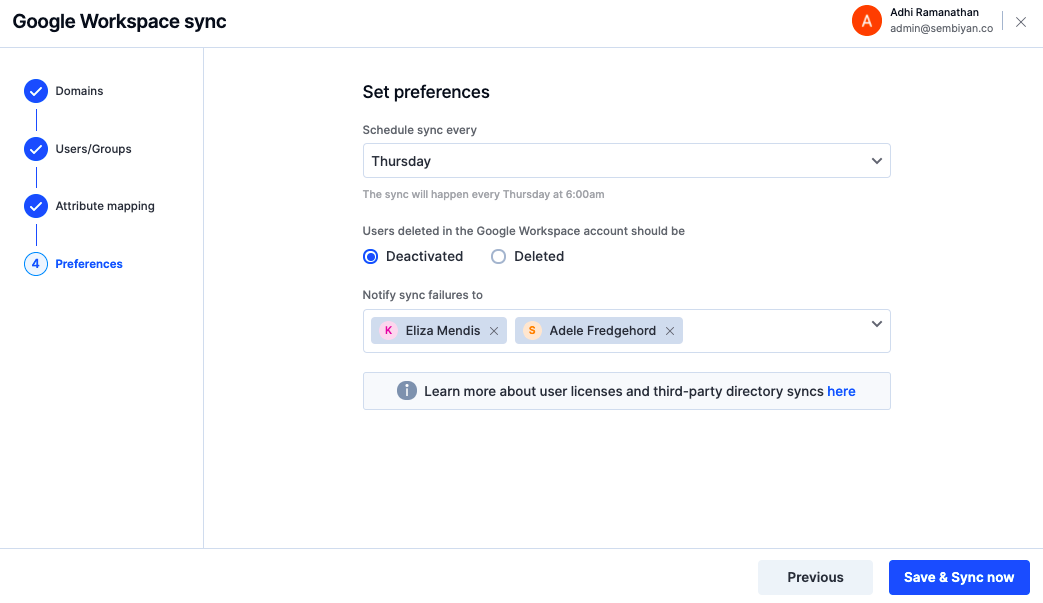Close the Google Workspace sync dialog

click(x=1021, y=22)
